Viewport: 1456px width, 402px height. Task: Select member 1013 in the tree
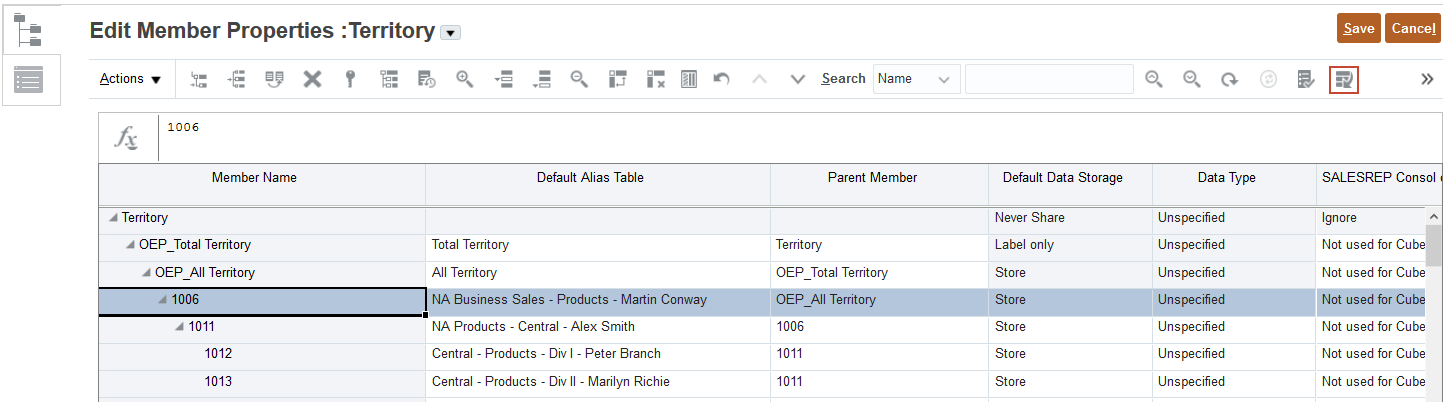click(x=218, y=381)
